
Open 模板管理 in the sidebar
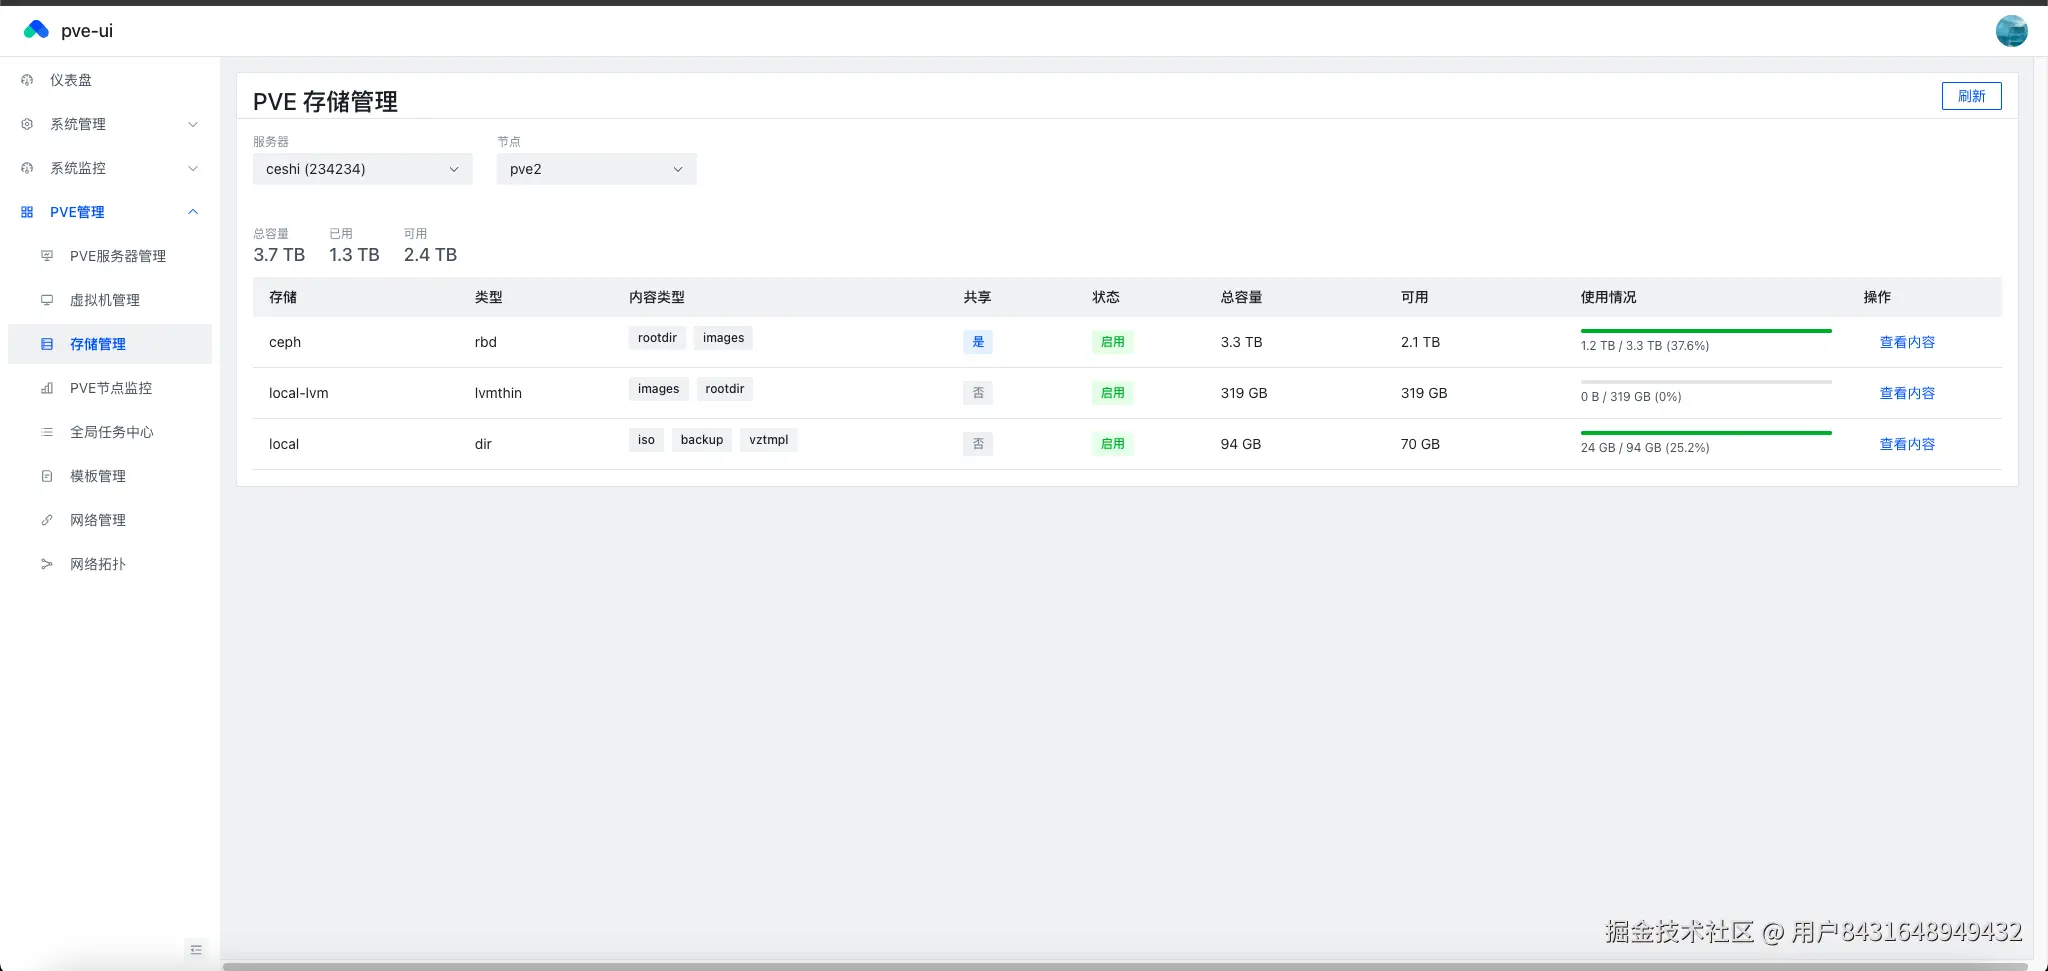[110, 476]
